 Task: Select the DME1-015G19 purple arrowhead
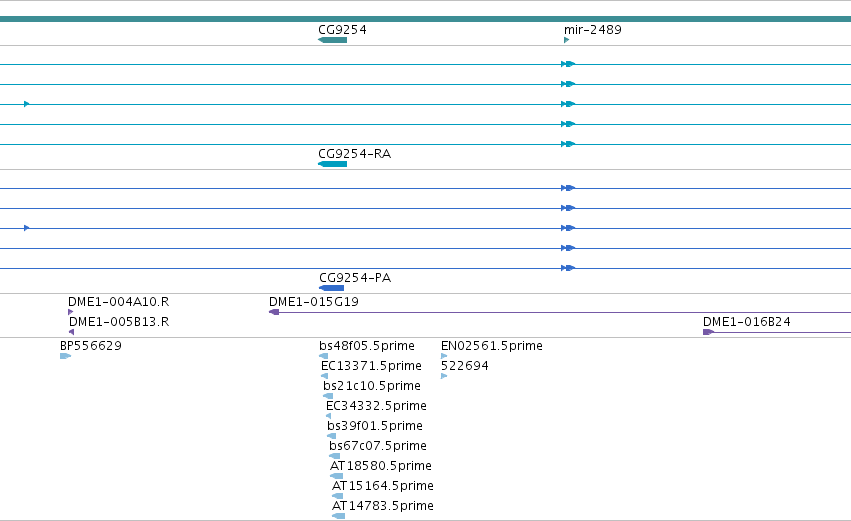(274, 312)
